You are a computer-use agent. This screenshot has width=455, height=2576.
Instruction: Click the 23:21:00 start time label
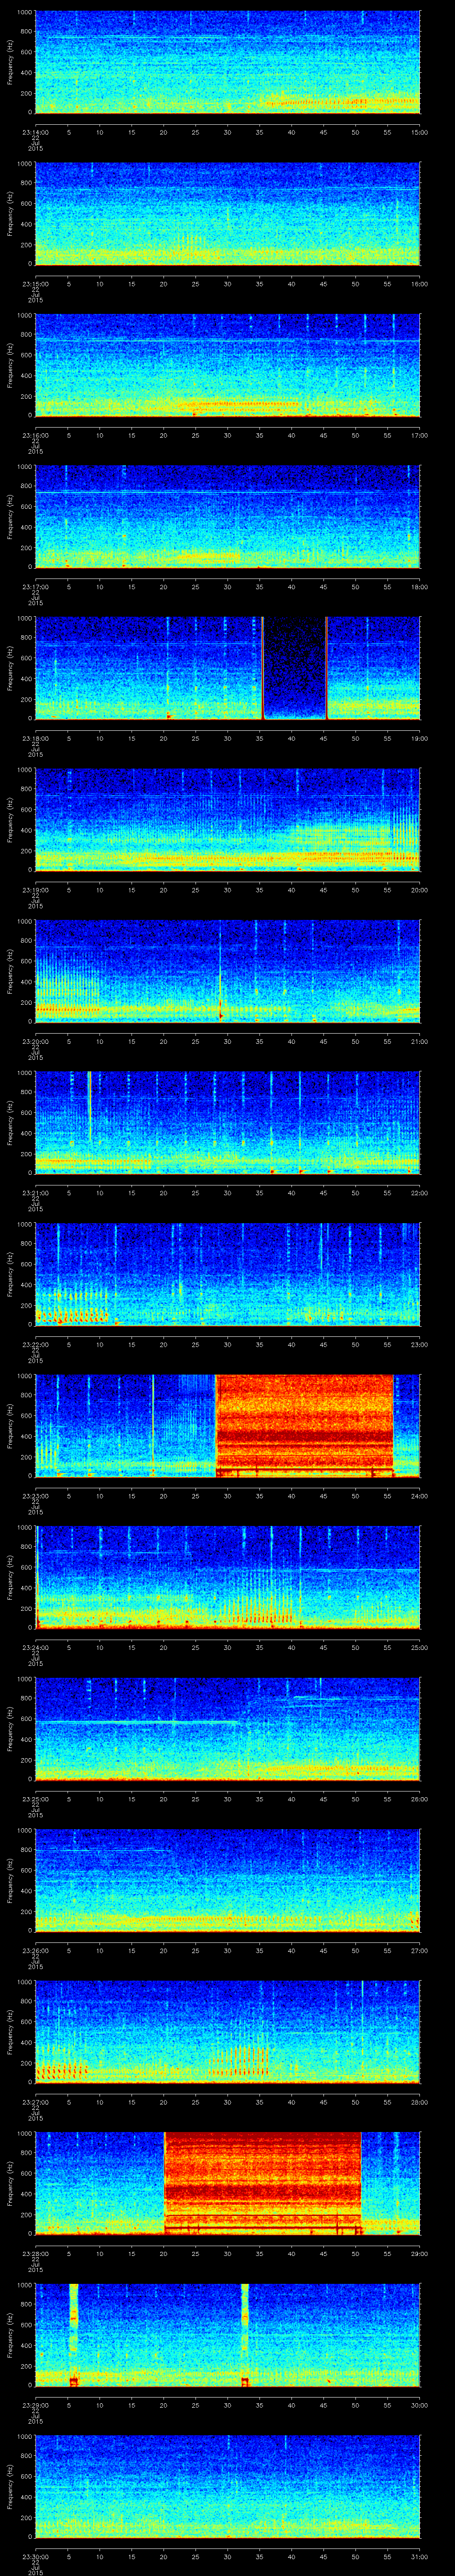36,1192
